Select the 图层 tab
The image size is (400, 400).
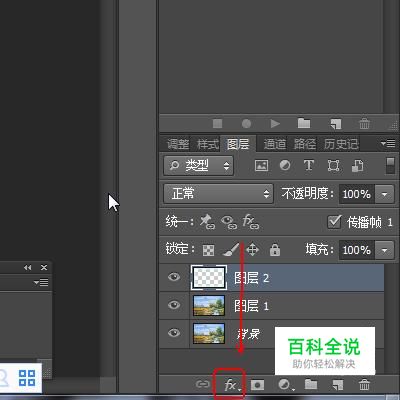238,144
